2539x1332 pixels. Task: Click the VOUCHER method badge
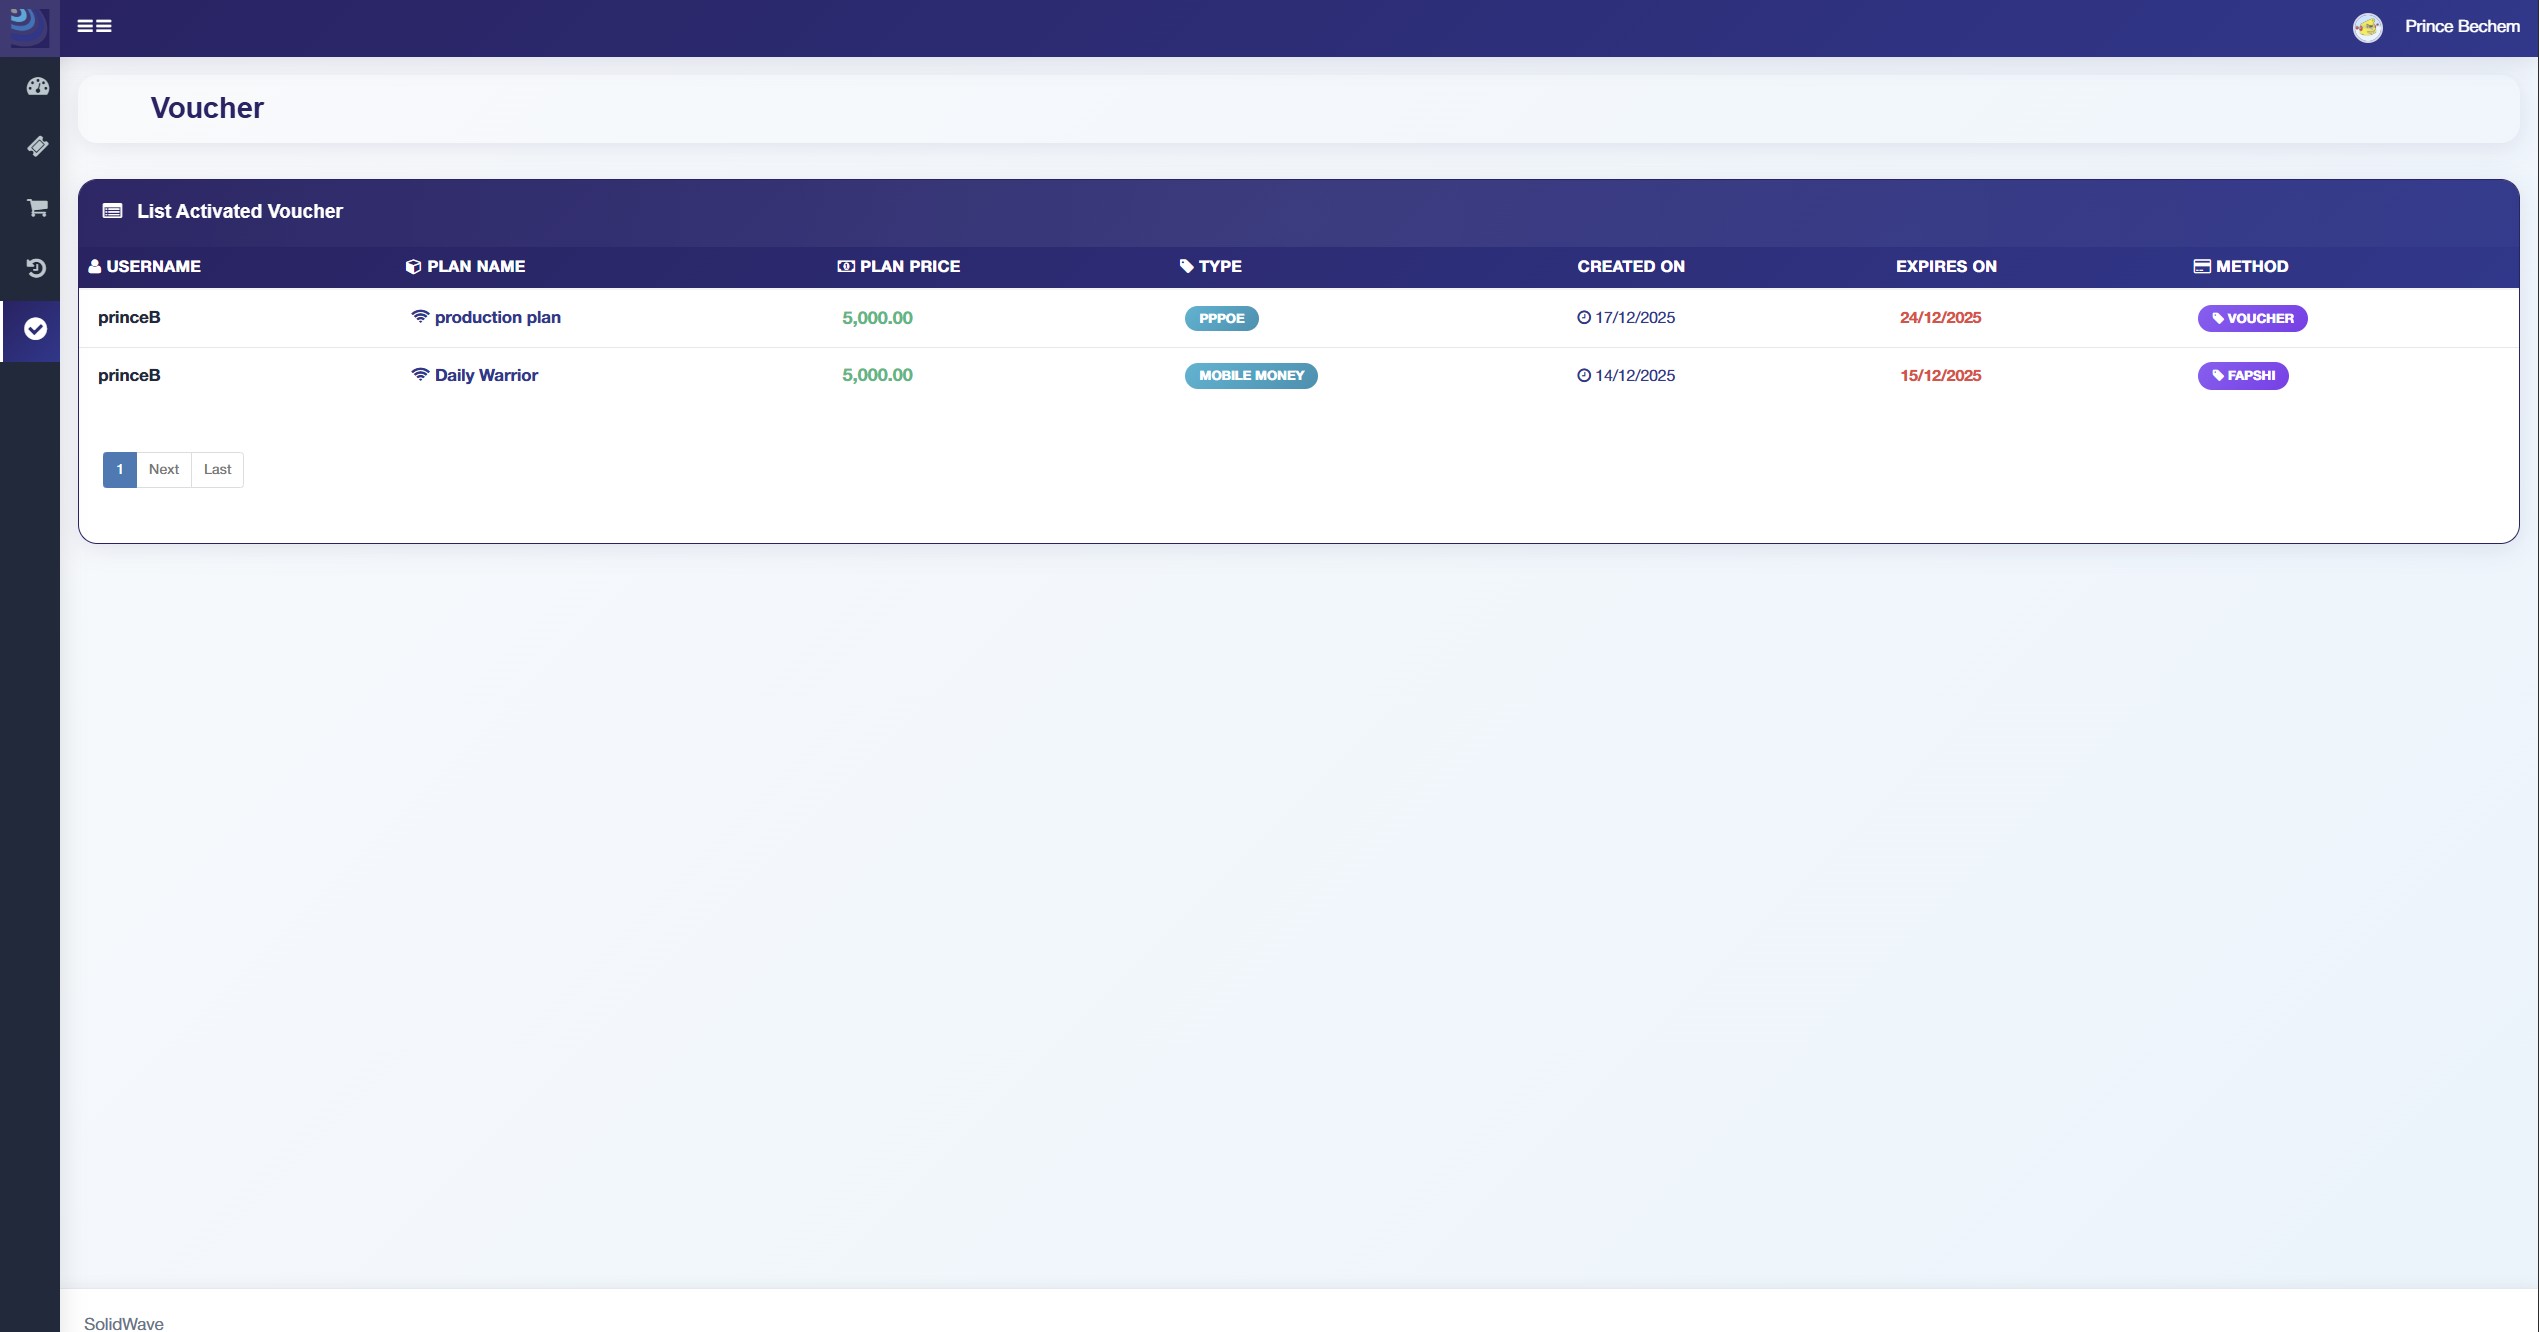(x=2251, y=319)
